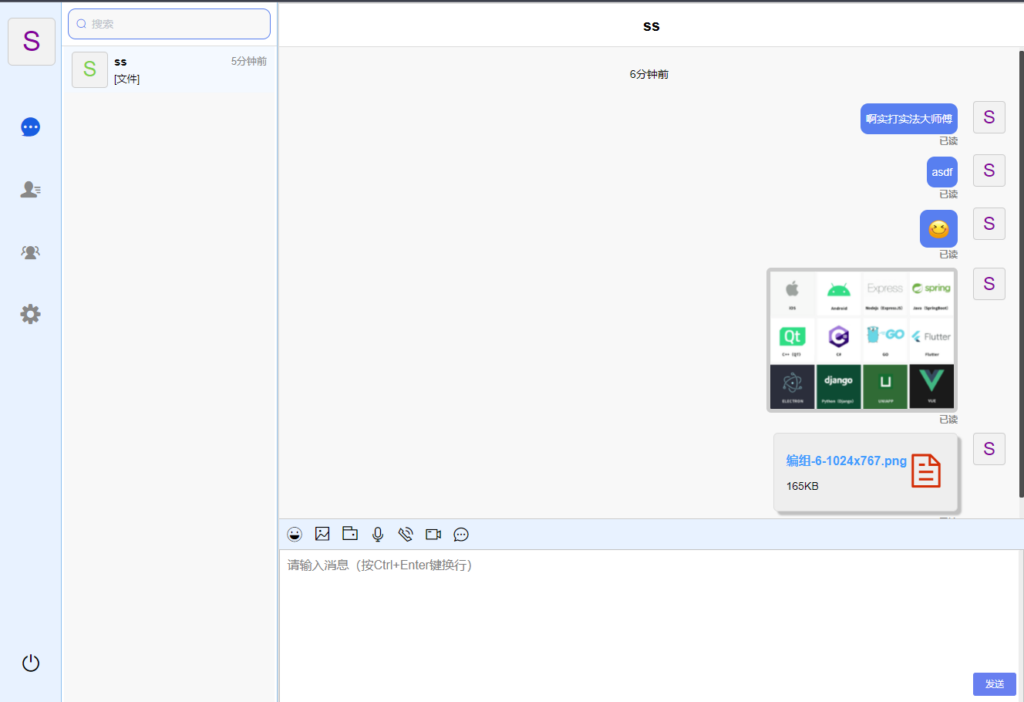Click sender avatar beside the file message
Viewport: 1024px width, 702px height.
(x=989, y=449)
